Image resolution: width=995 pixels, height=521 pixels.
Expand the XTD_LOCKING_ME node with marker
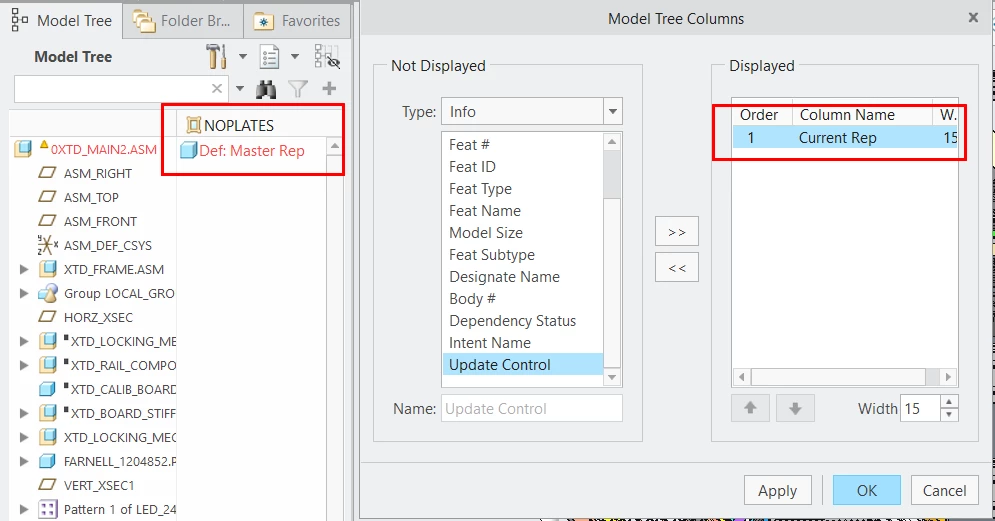pyautogui.click(x=24, y=341)
